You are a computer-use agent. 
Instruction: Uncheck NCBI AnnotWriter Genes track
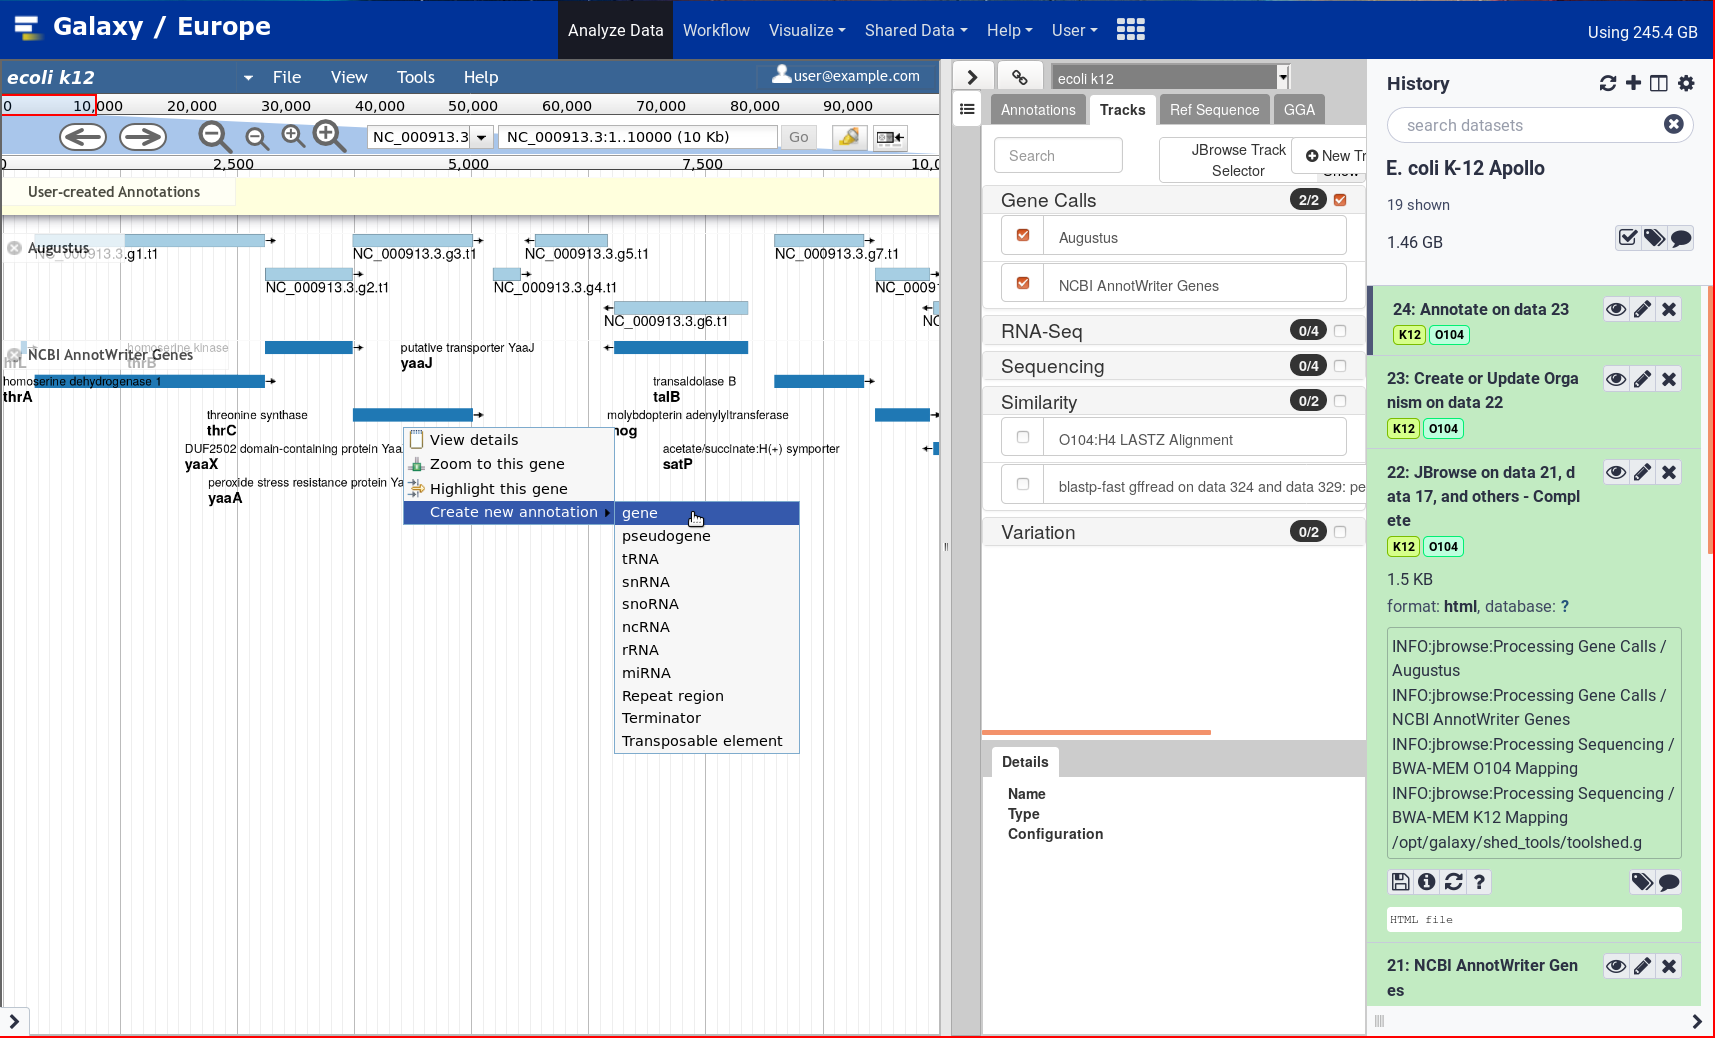(x=1022, y=283)
